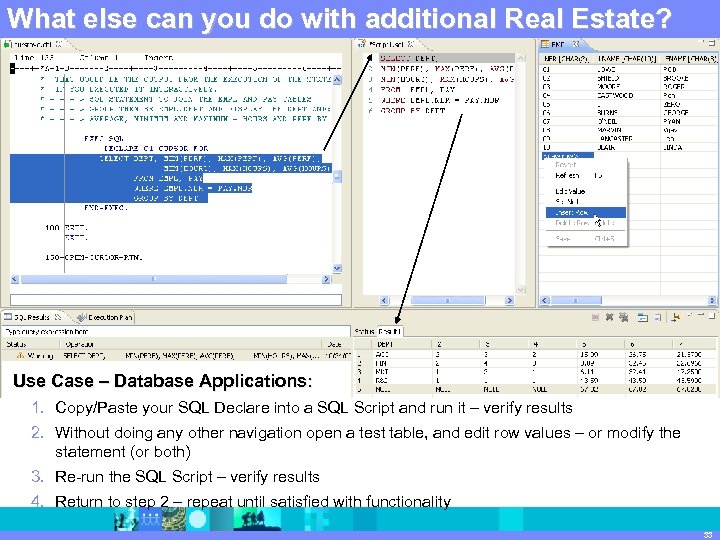720x540 pixels.
Task: Click the Operation column header in SQL Results
Action: pyautogui.click(x=191, y=344)
